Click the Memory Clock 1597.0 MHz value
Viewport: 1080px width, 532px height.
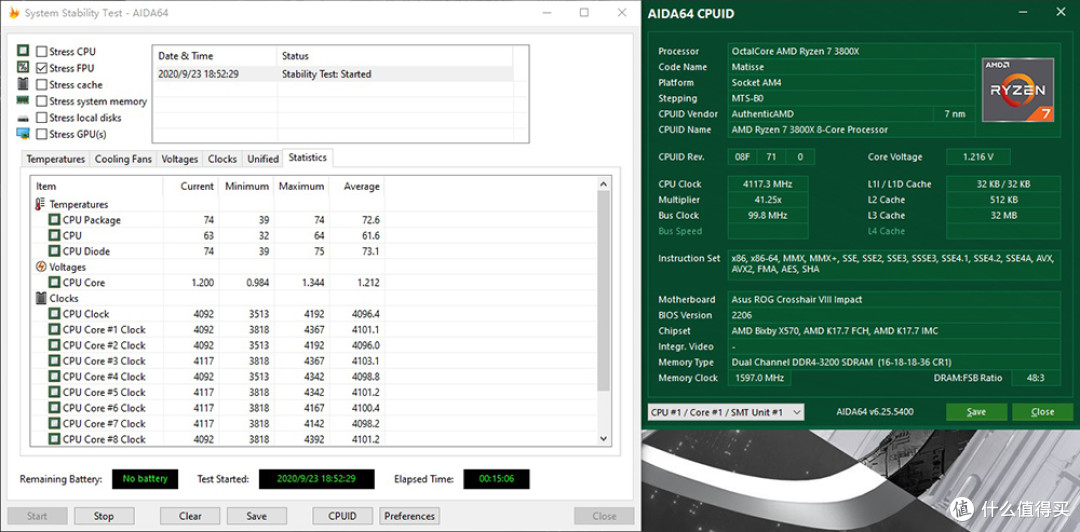[x=758, y=378]
